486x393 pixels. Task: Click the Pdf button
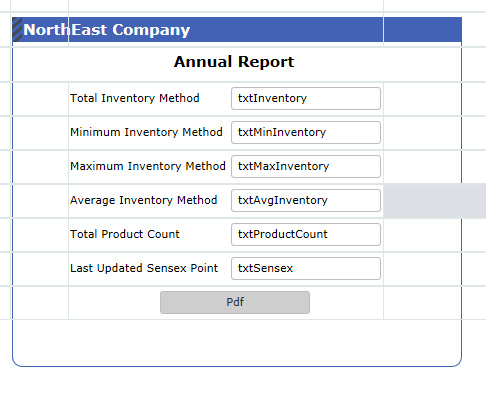click(x=235, y=302)
